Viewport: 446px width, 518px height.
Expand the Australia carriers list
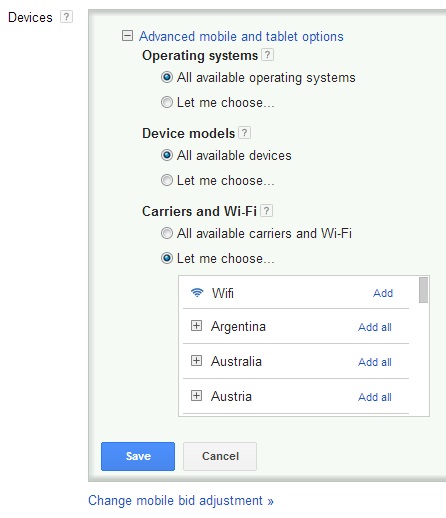click(196, 361)
